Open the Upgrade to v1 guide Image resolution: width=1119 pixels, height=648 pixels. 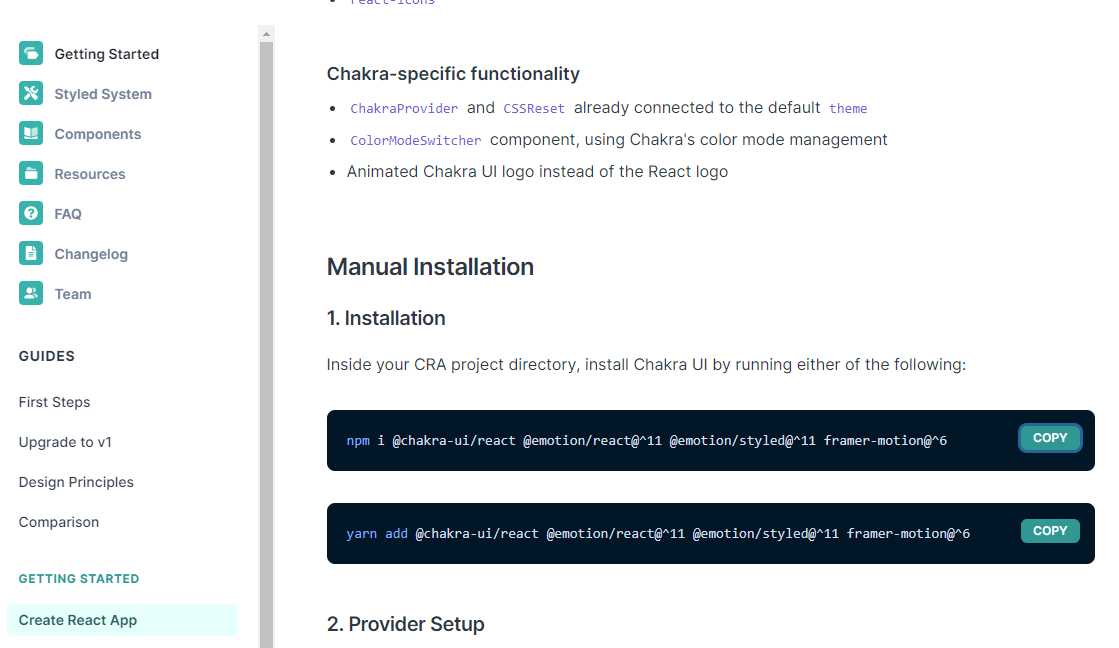click(x=65, y=442)
